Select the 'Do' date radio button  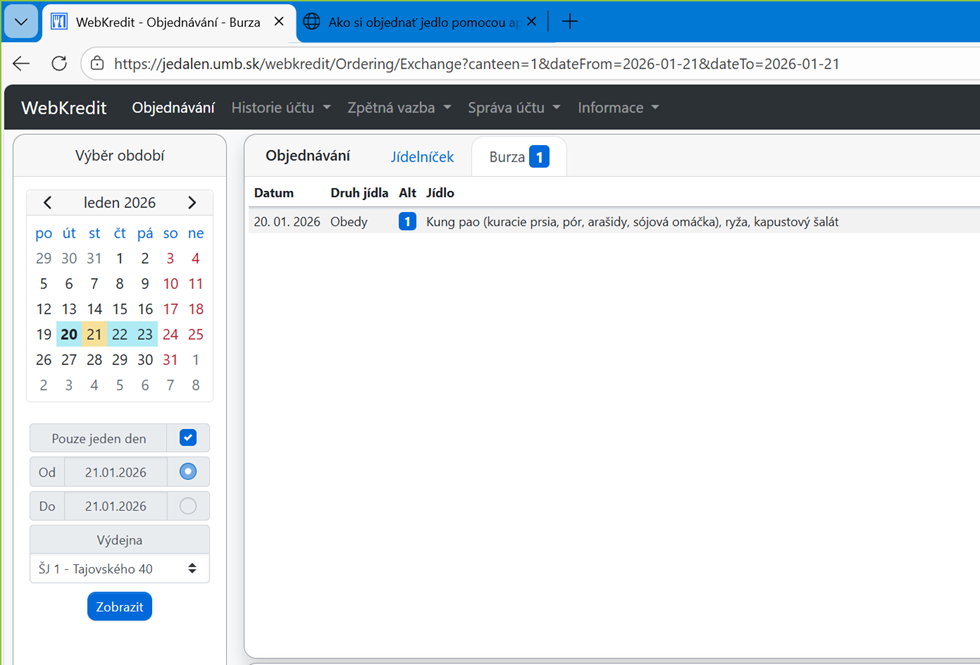pyautogui.click(x=188, y=506)
